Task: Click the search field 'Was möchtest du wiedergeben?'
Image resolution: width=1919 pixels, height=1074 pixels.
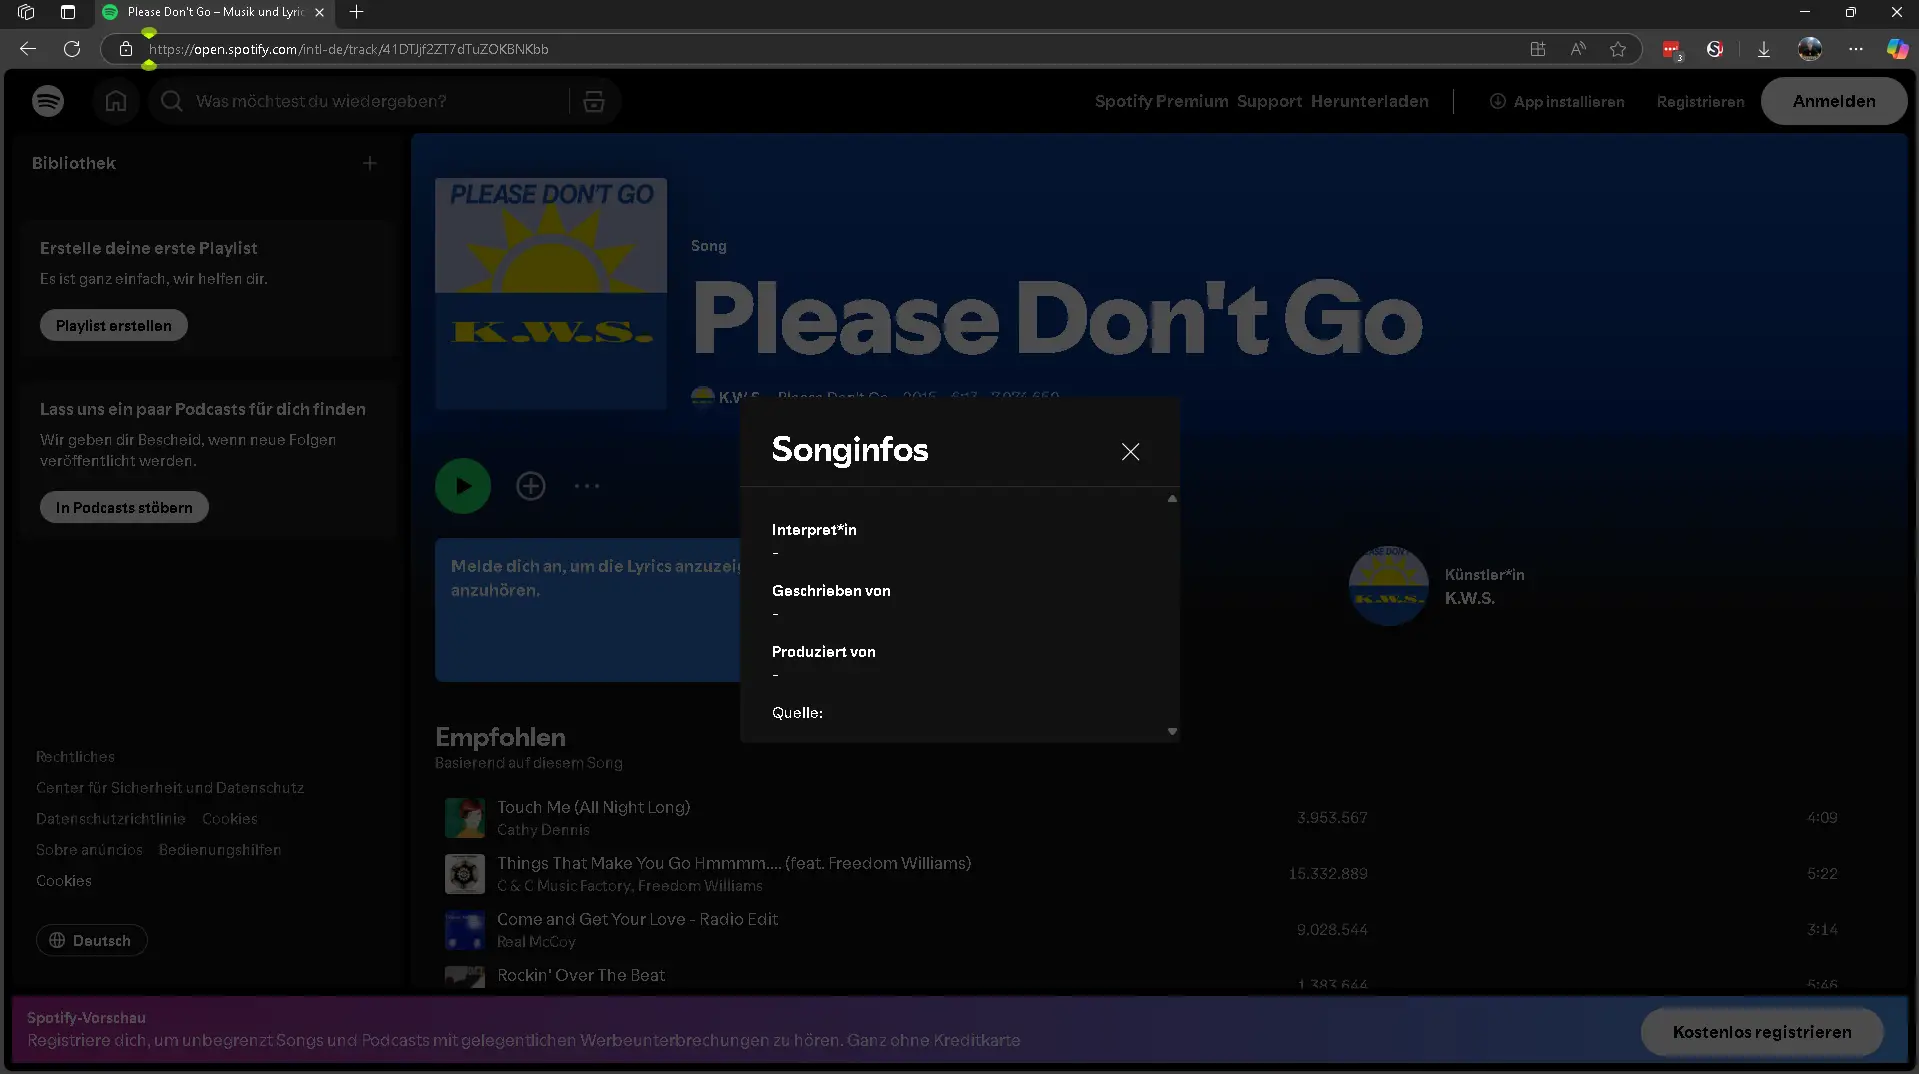Action: click(x=370, y=101)
